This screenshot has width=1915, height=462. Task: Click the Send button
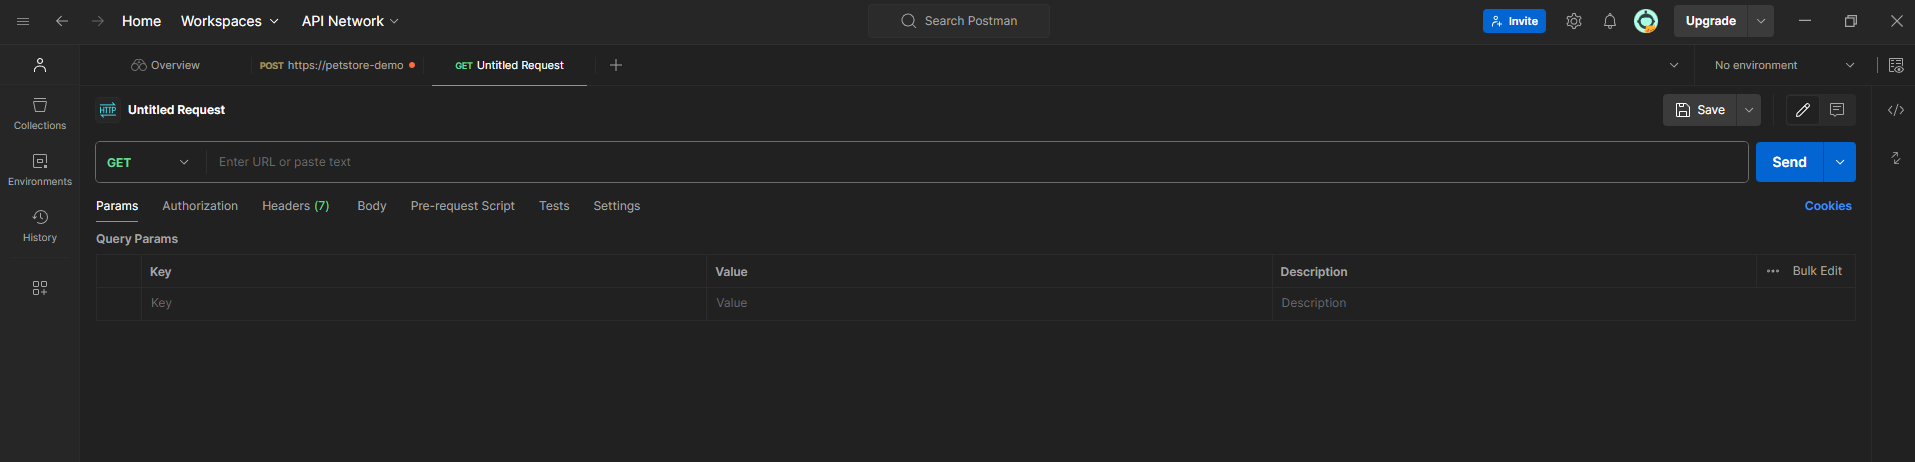1789,162
